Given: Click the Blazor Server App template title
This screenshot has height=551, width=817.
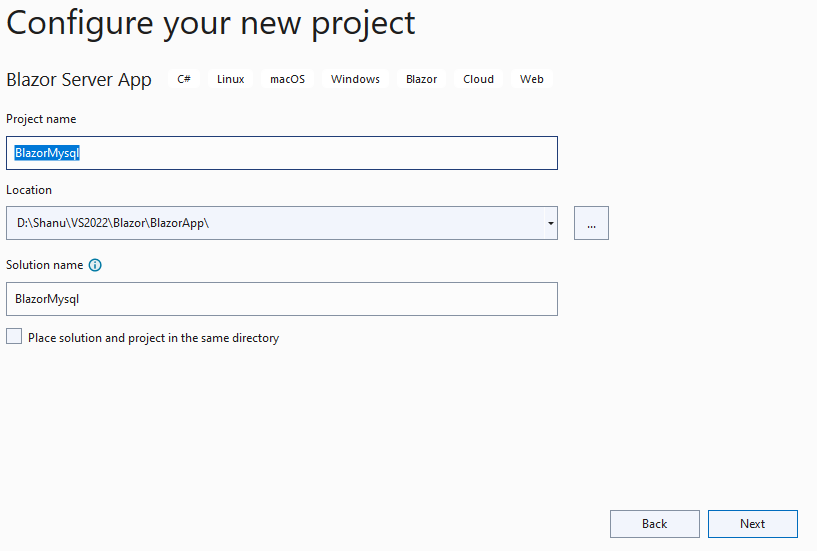Looking at the screenshot, I should coord(79,80).
